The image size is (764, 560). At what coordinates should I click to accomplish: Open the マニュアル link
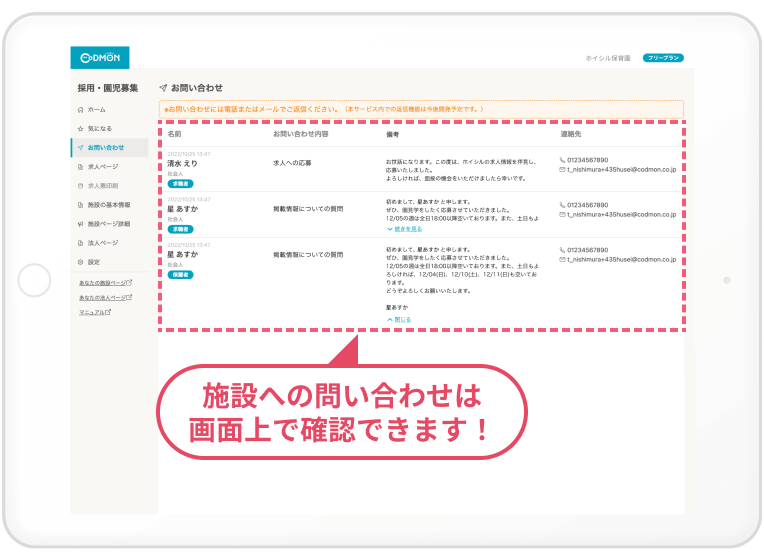(95, 312)
